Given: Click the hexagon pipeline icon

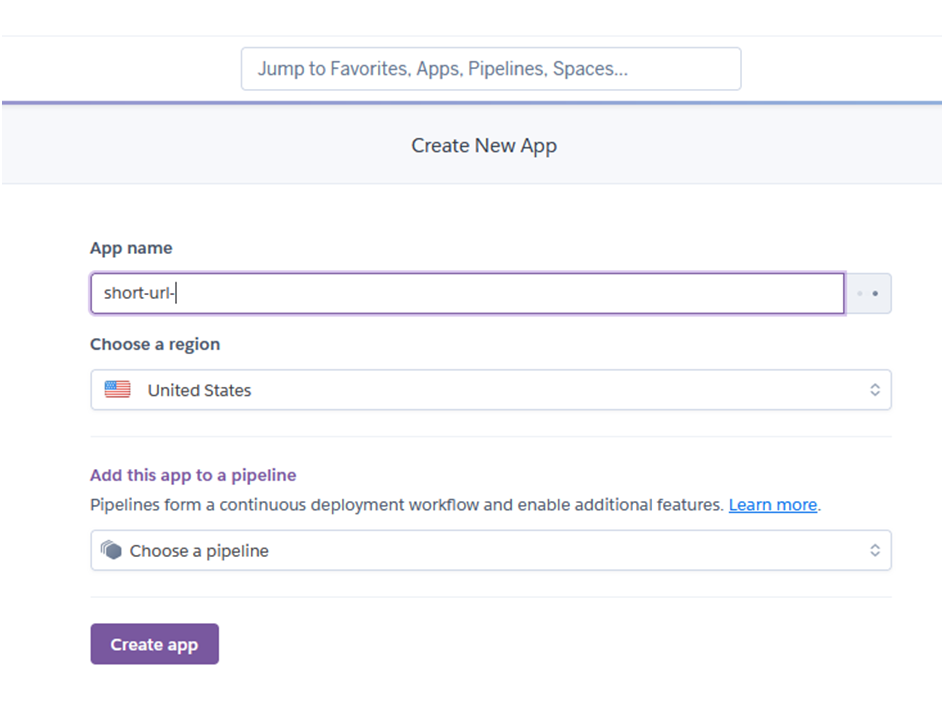Looking at the screenshot, I should pyautogui.click(x=111, y=550).
